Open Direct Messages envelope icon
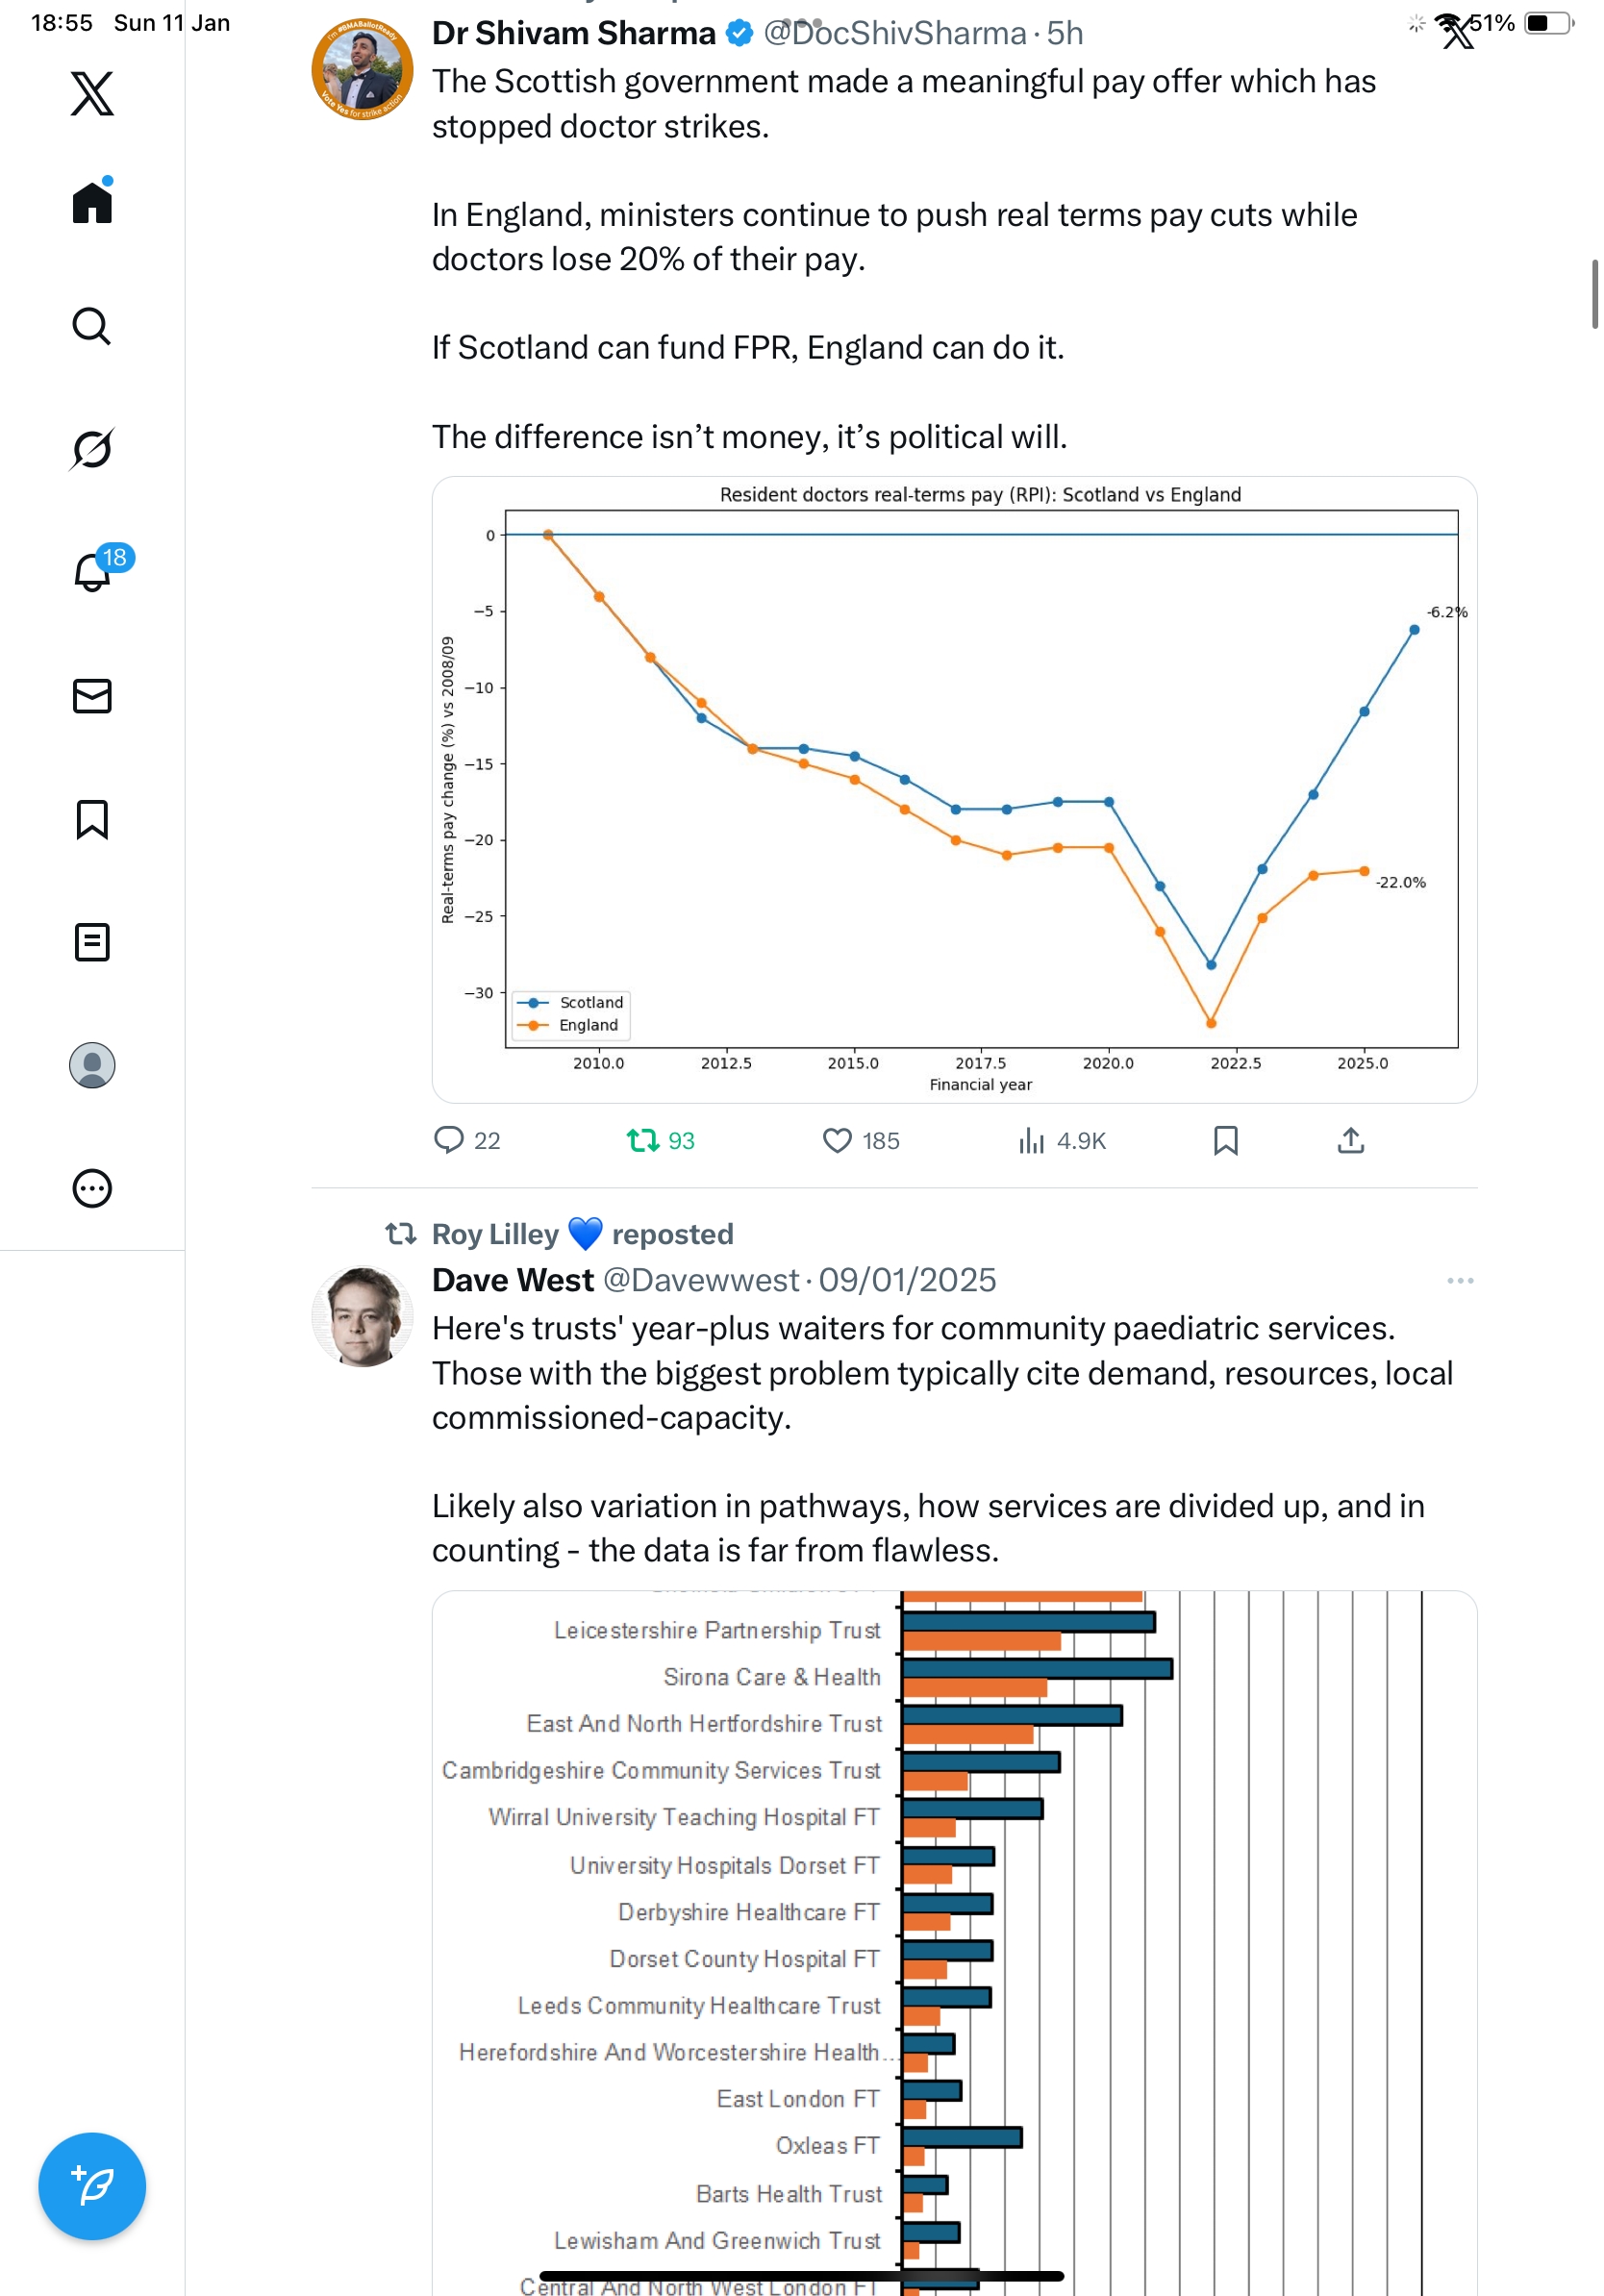 (92, 696)
